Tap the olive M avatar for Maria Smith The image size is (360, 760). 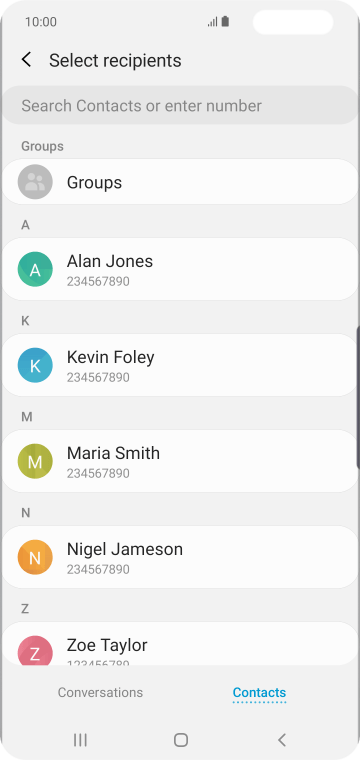[x=35, y=461]
